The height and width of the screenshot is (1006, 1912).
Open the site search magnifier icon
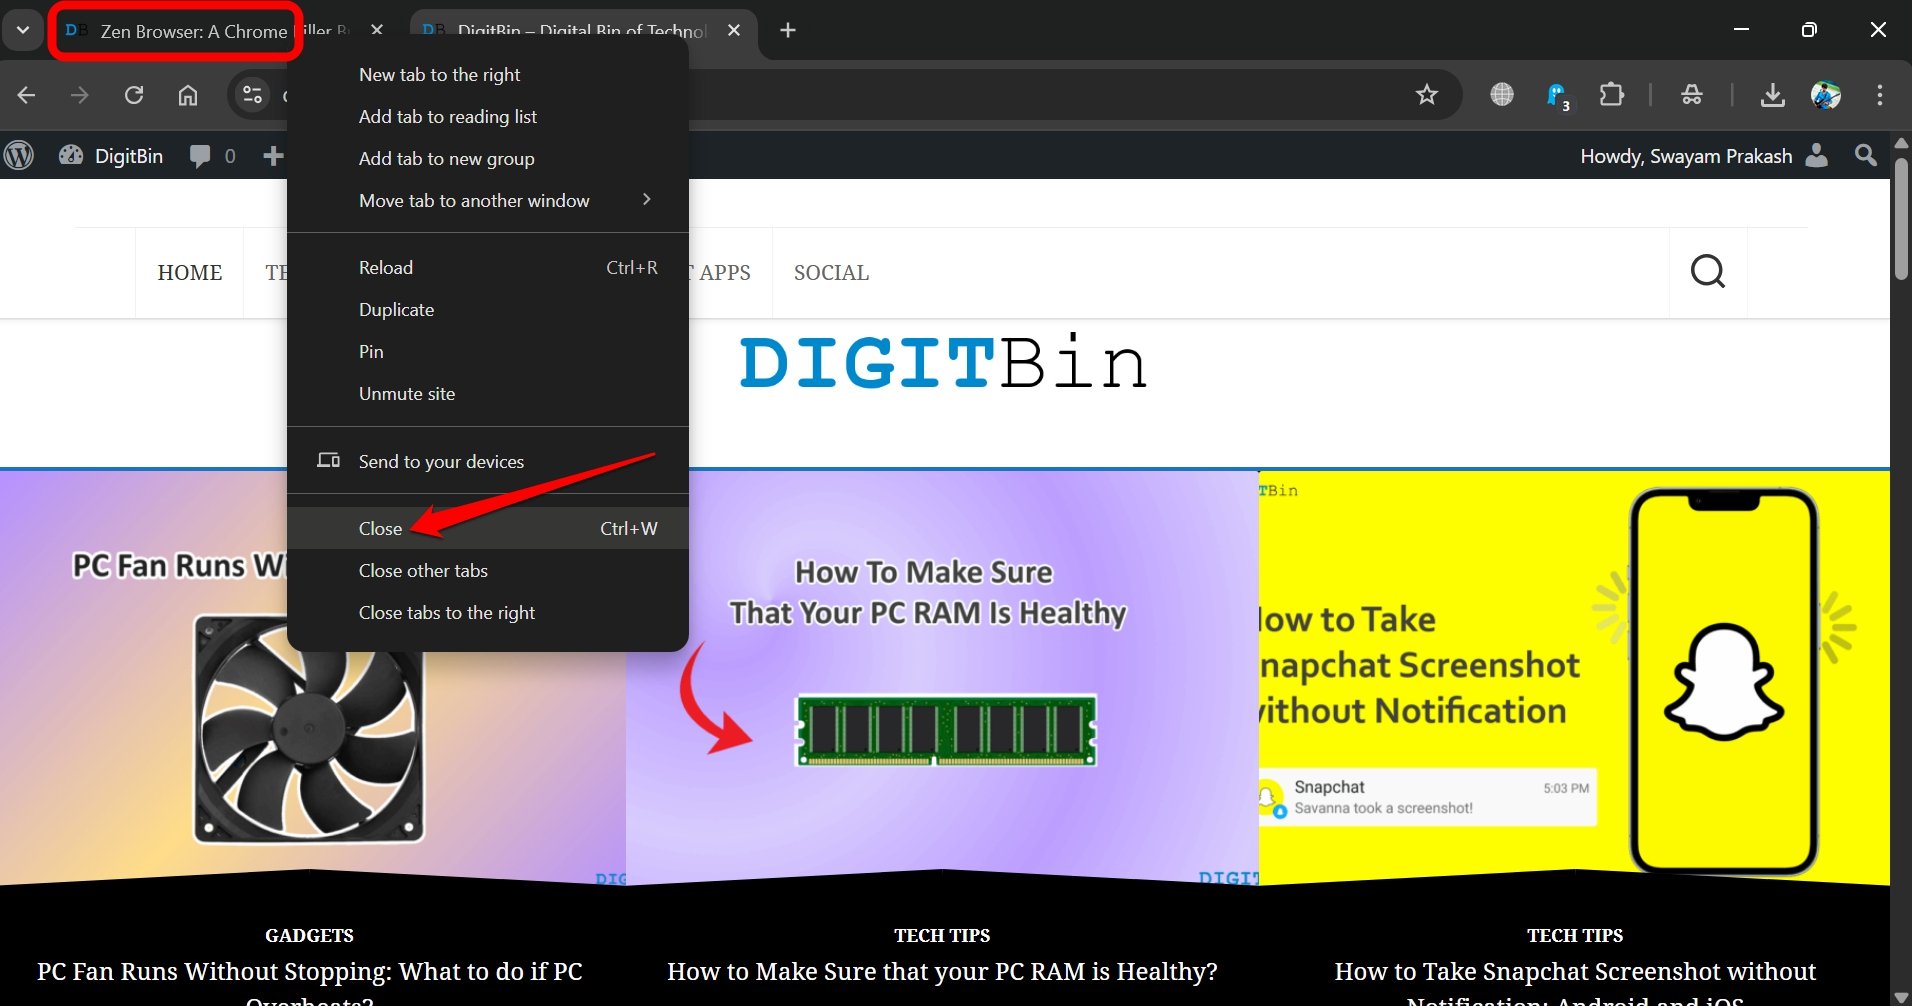[x=1708, y=272]
